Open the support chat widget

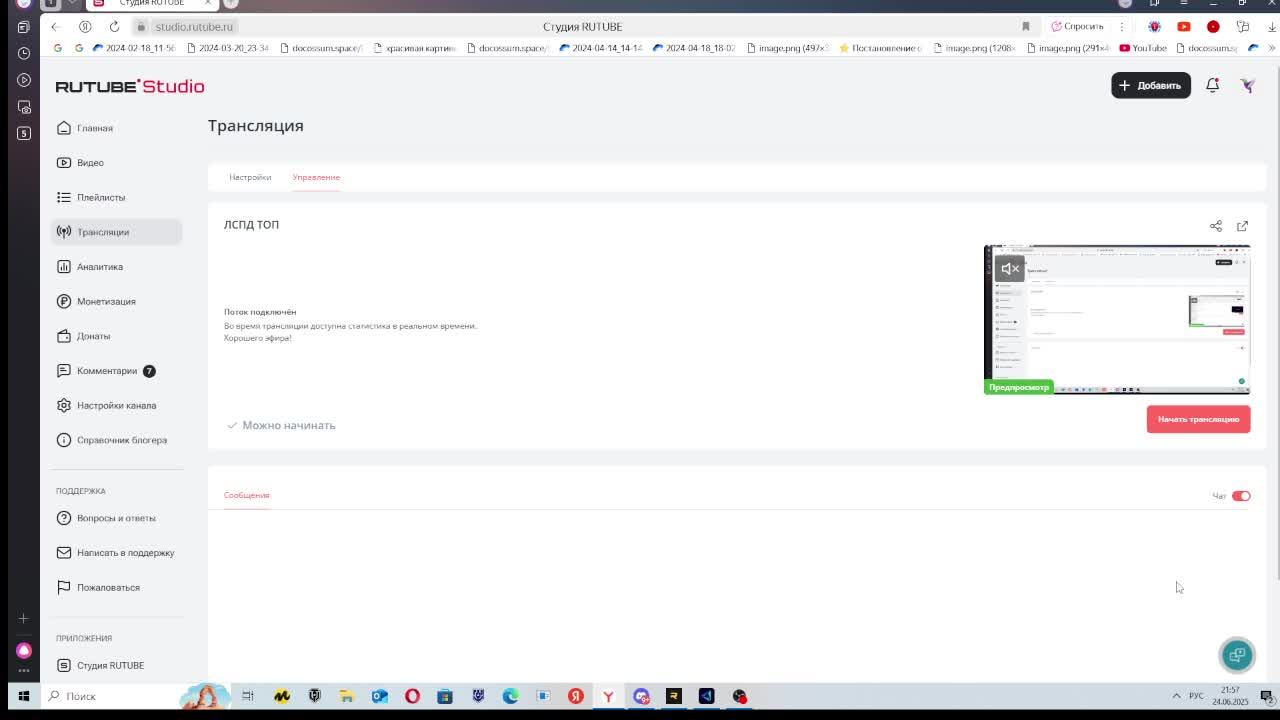click(x=1237, y=655)
